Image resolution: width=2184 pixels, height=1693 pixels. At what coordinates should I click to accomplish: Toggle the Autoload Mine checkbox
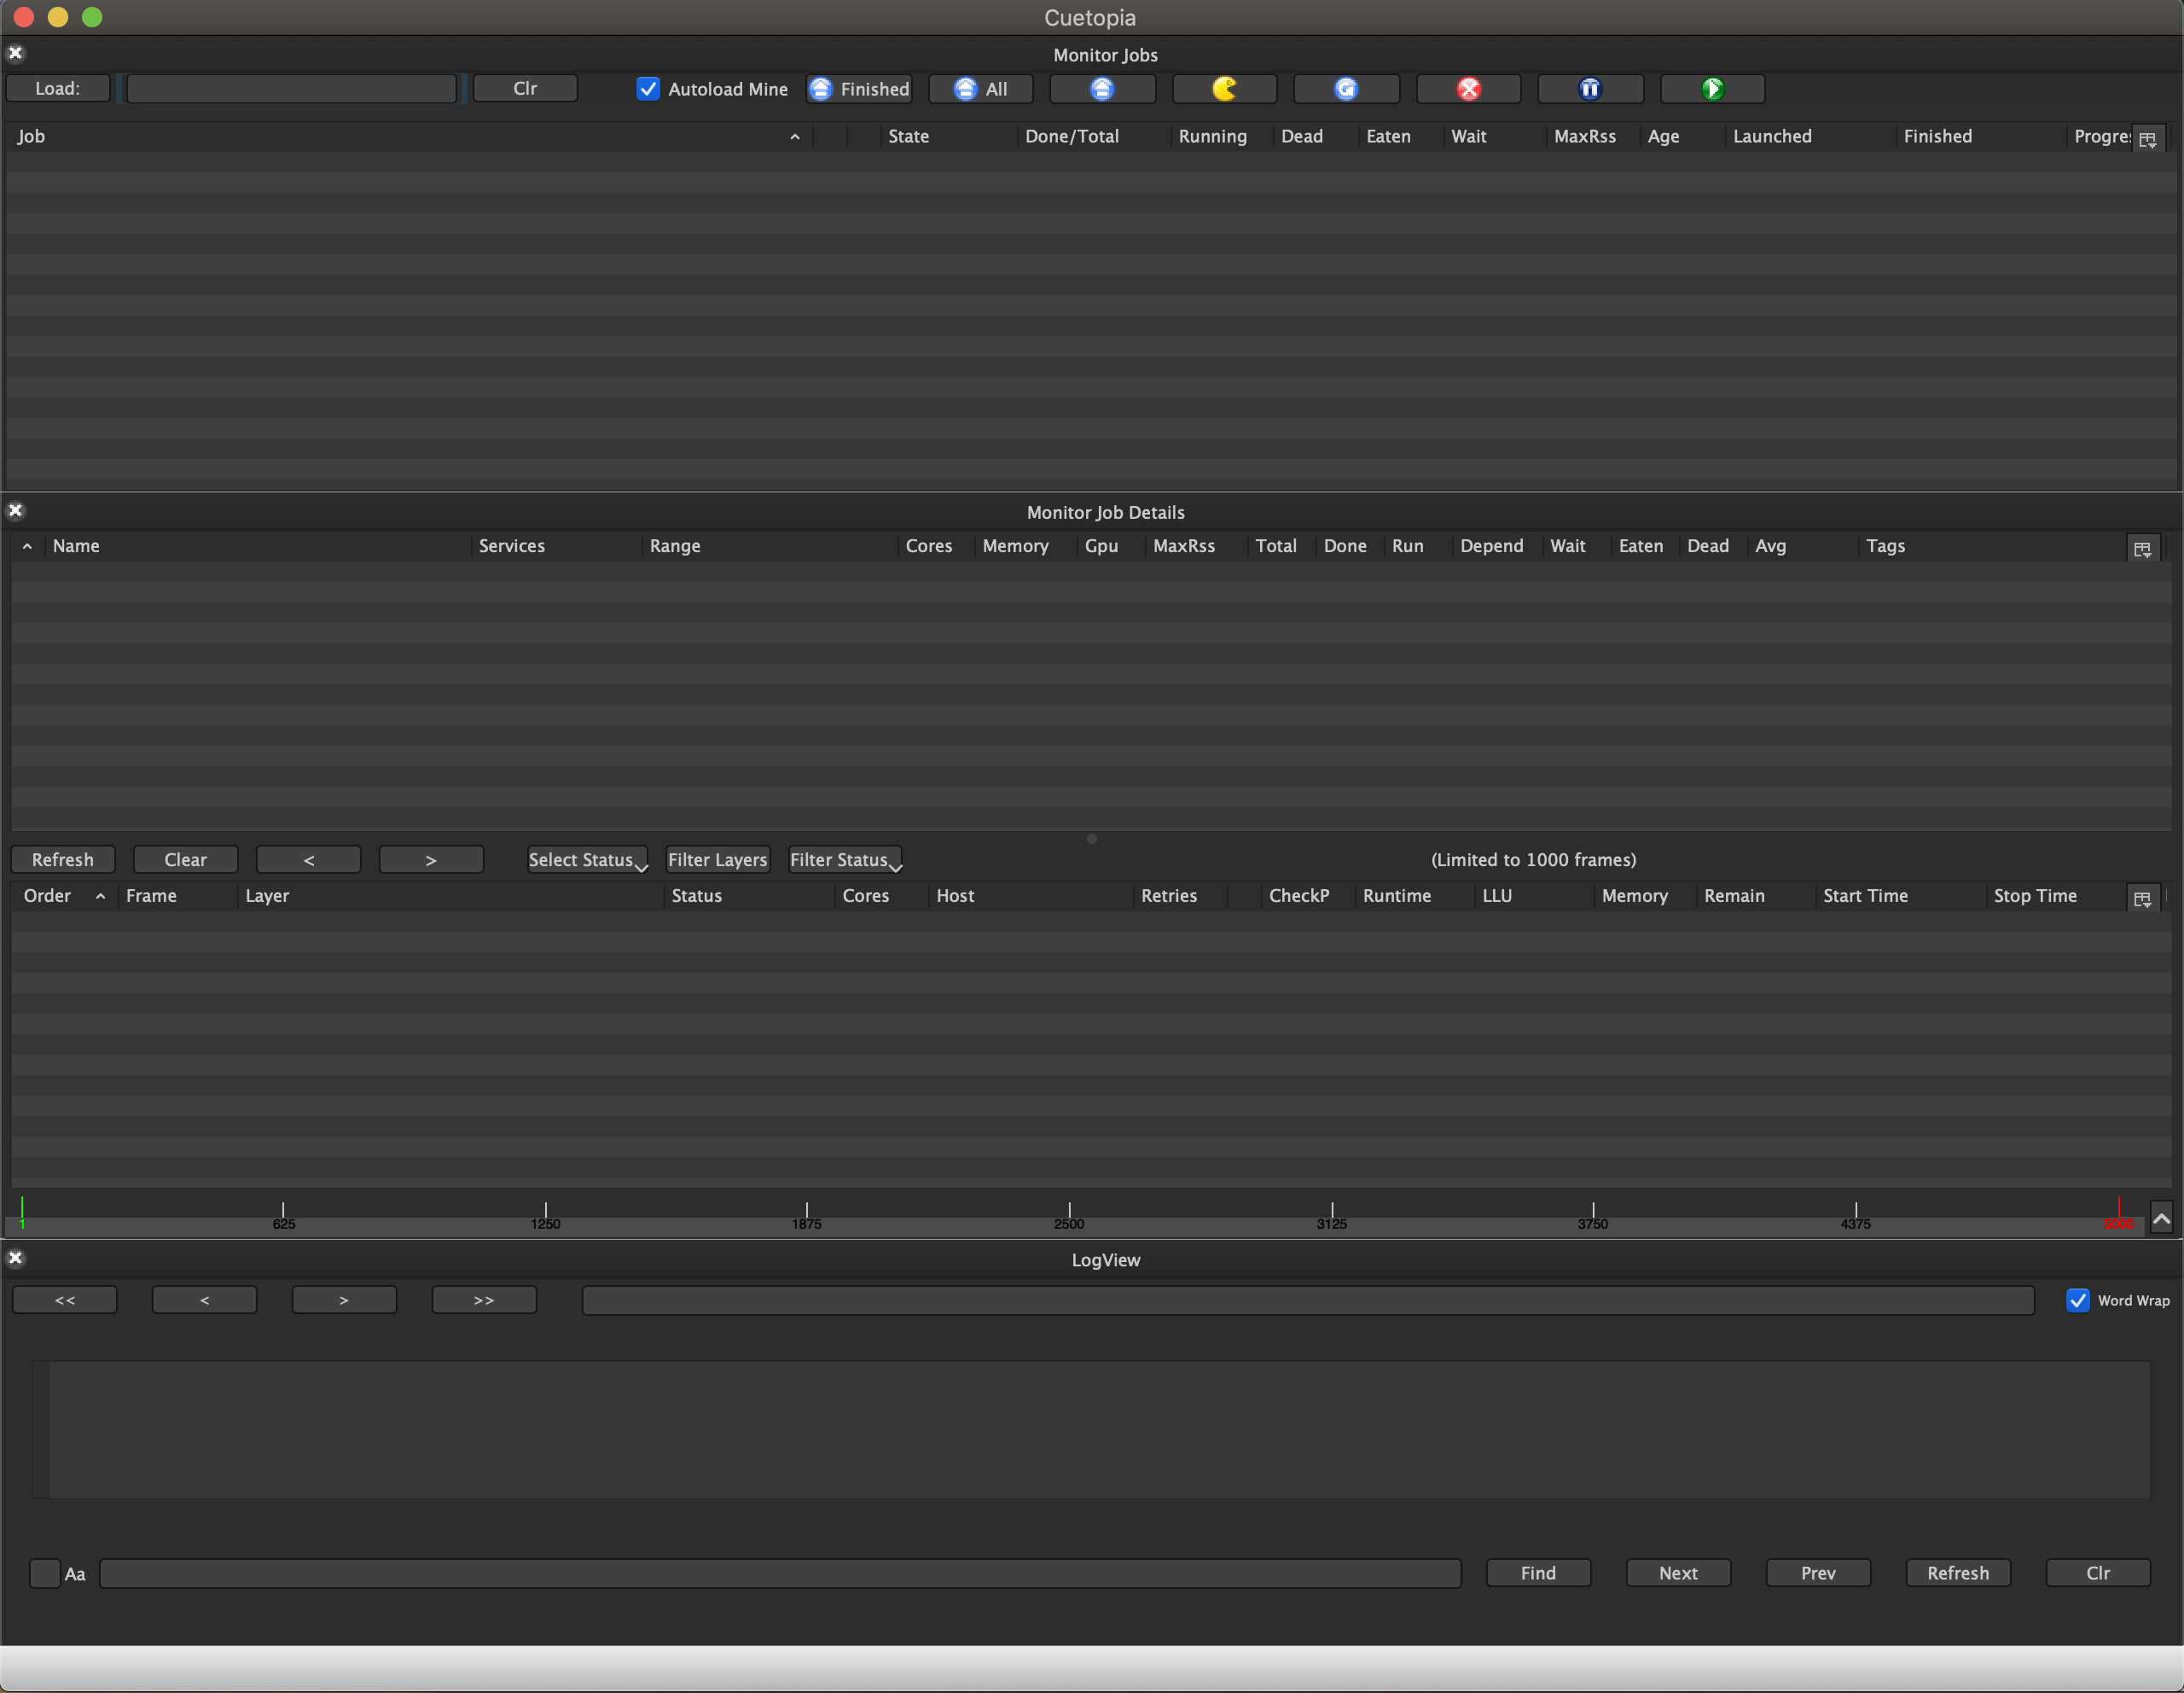(649, 87)
